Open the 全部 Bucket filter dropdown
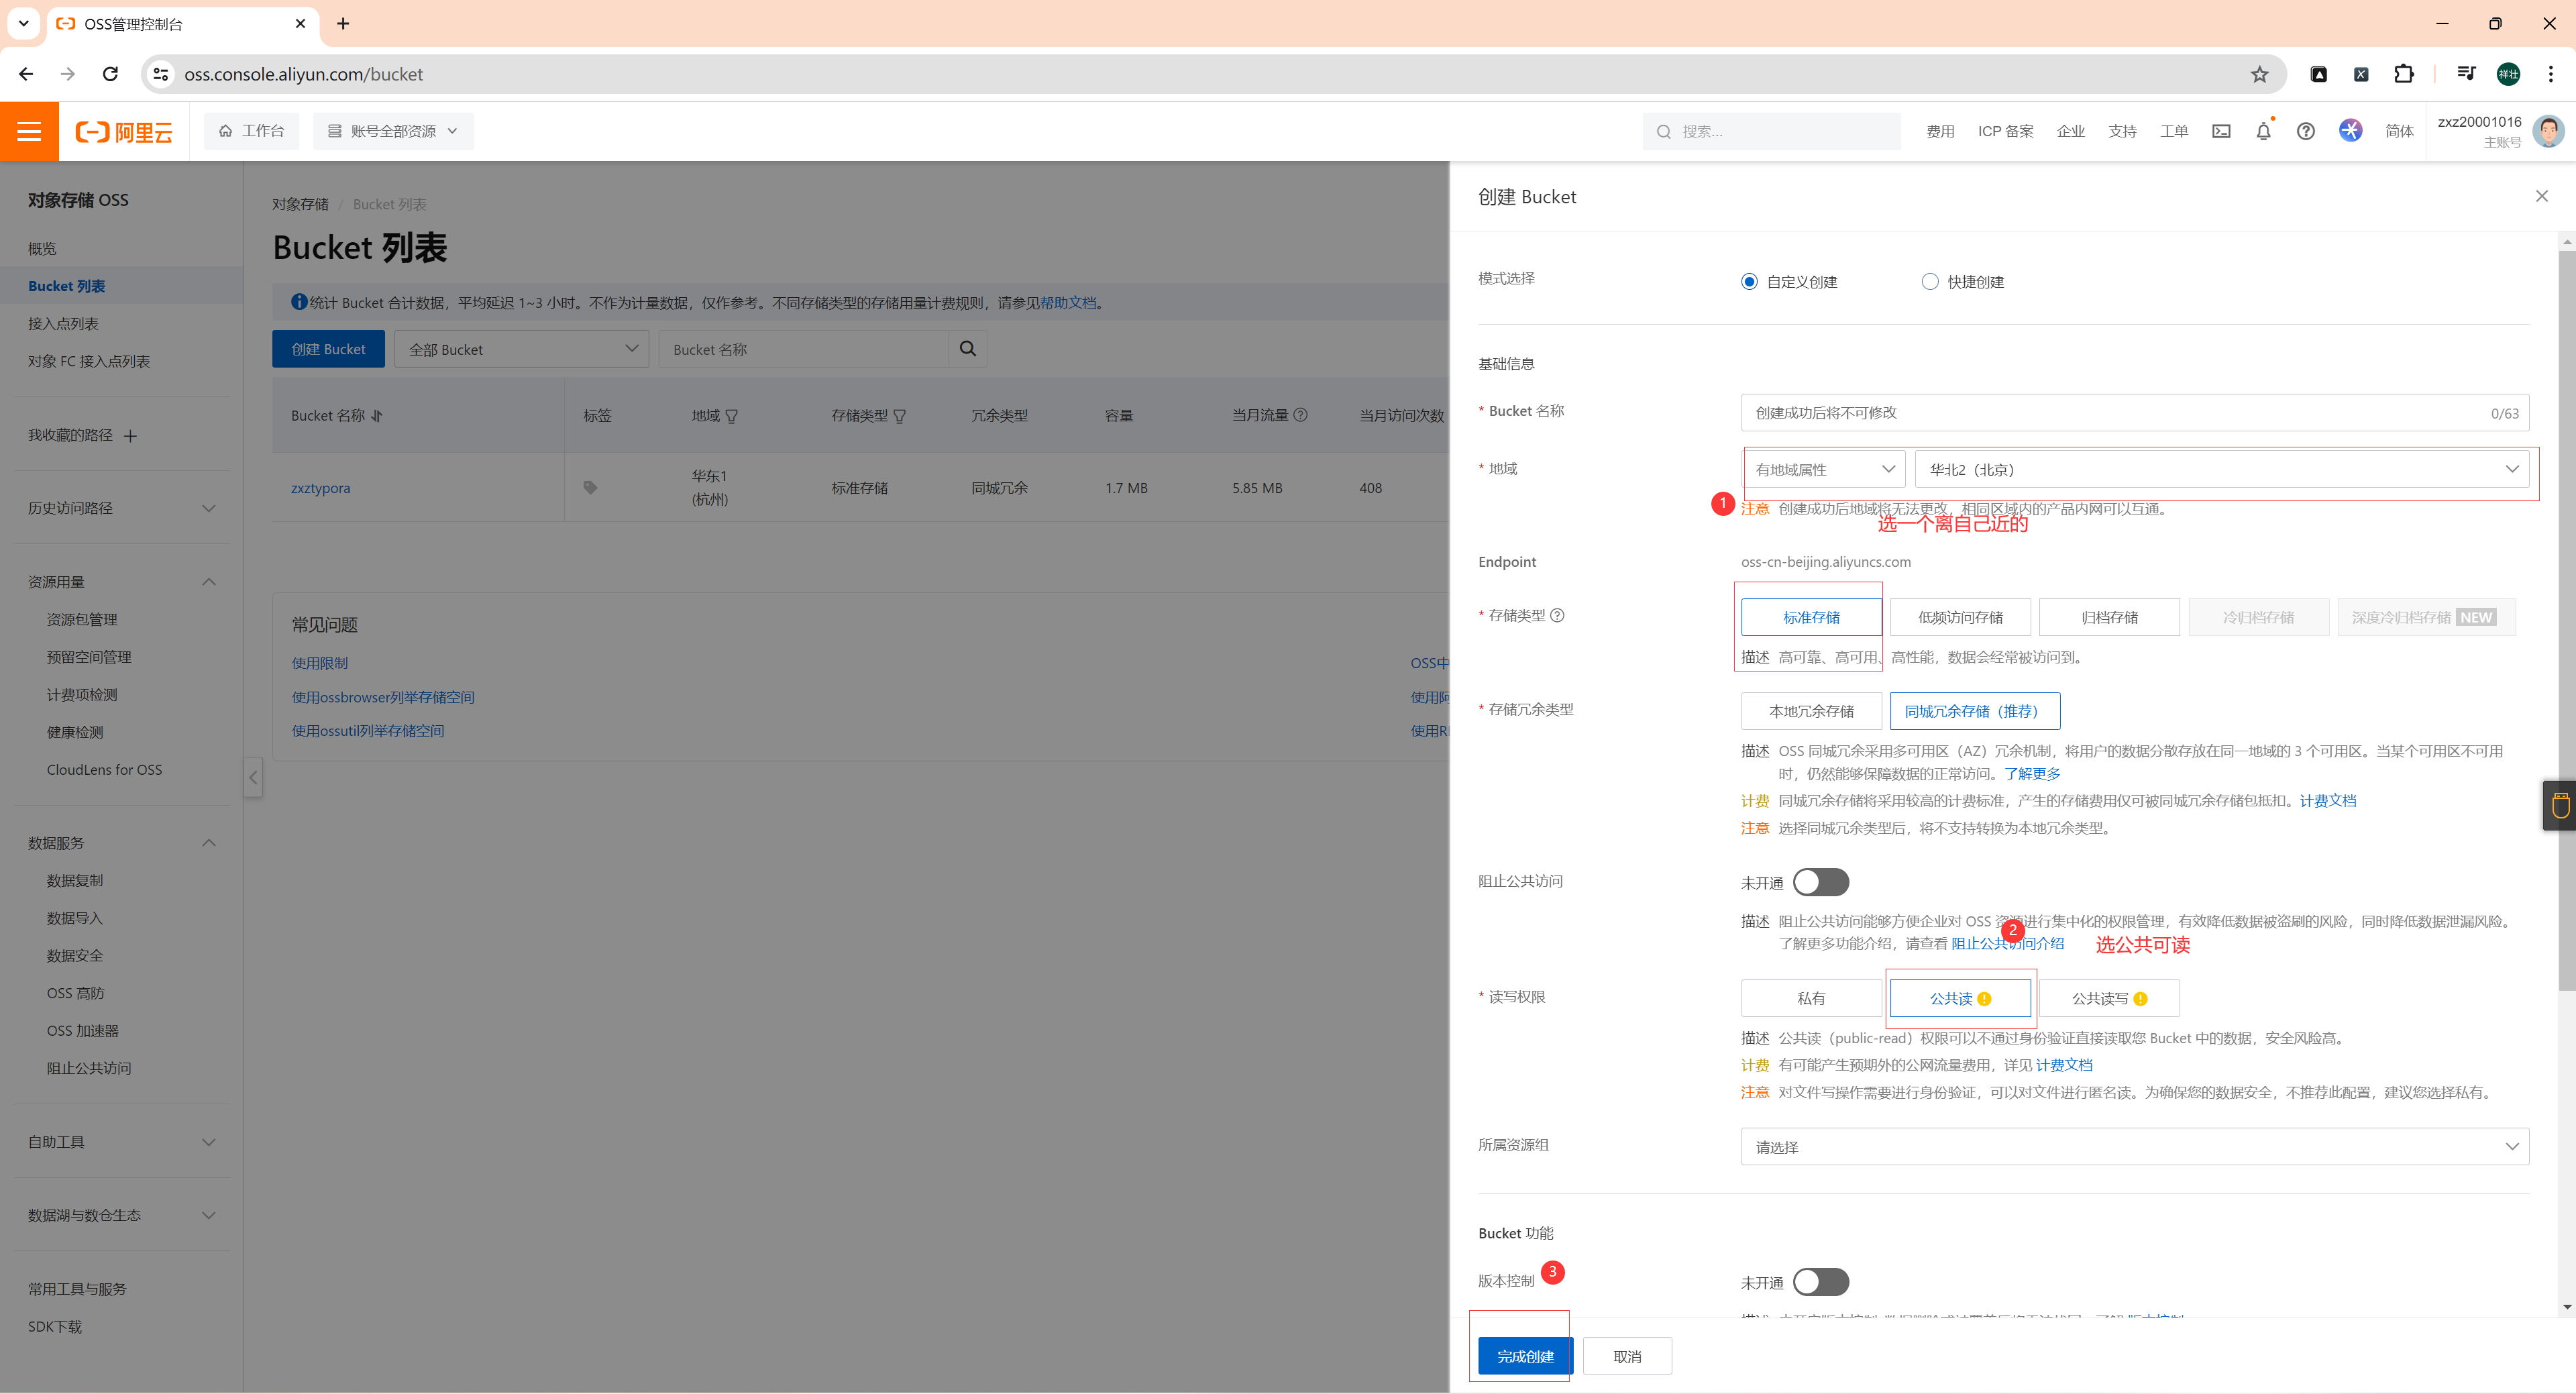 (521, 349)
